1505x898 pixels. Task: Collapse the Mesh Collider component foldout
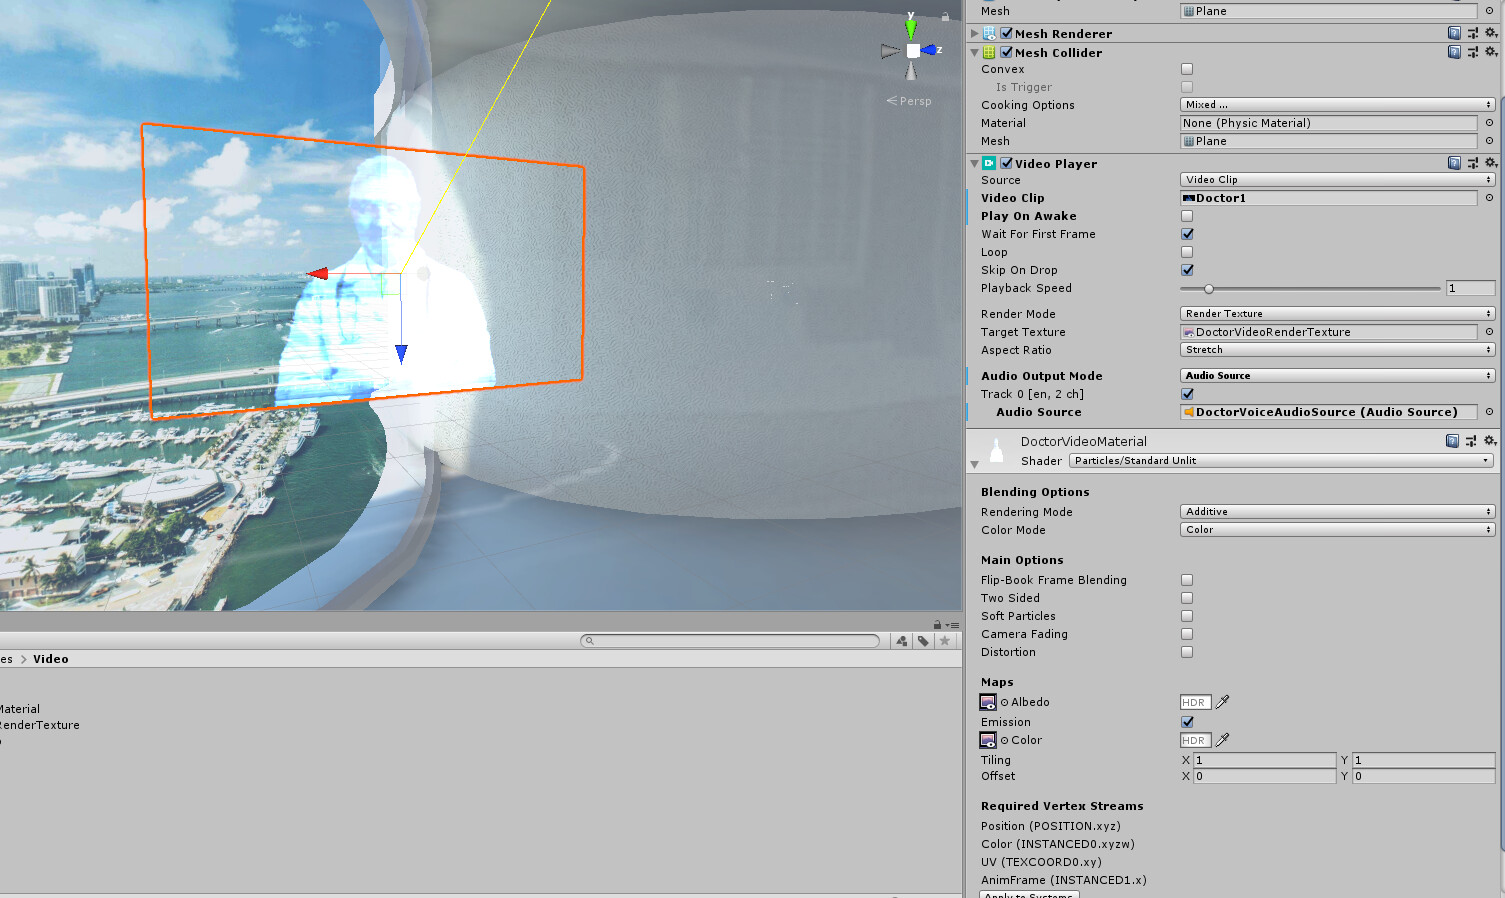click(x=972, y=51)
